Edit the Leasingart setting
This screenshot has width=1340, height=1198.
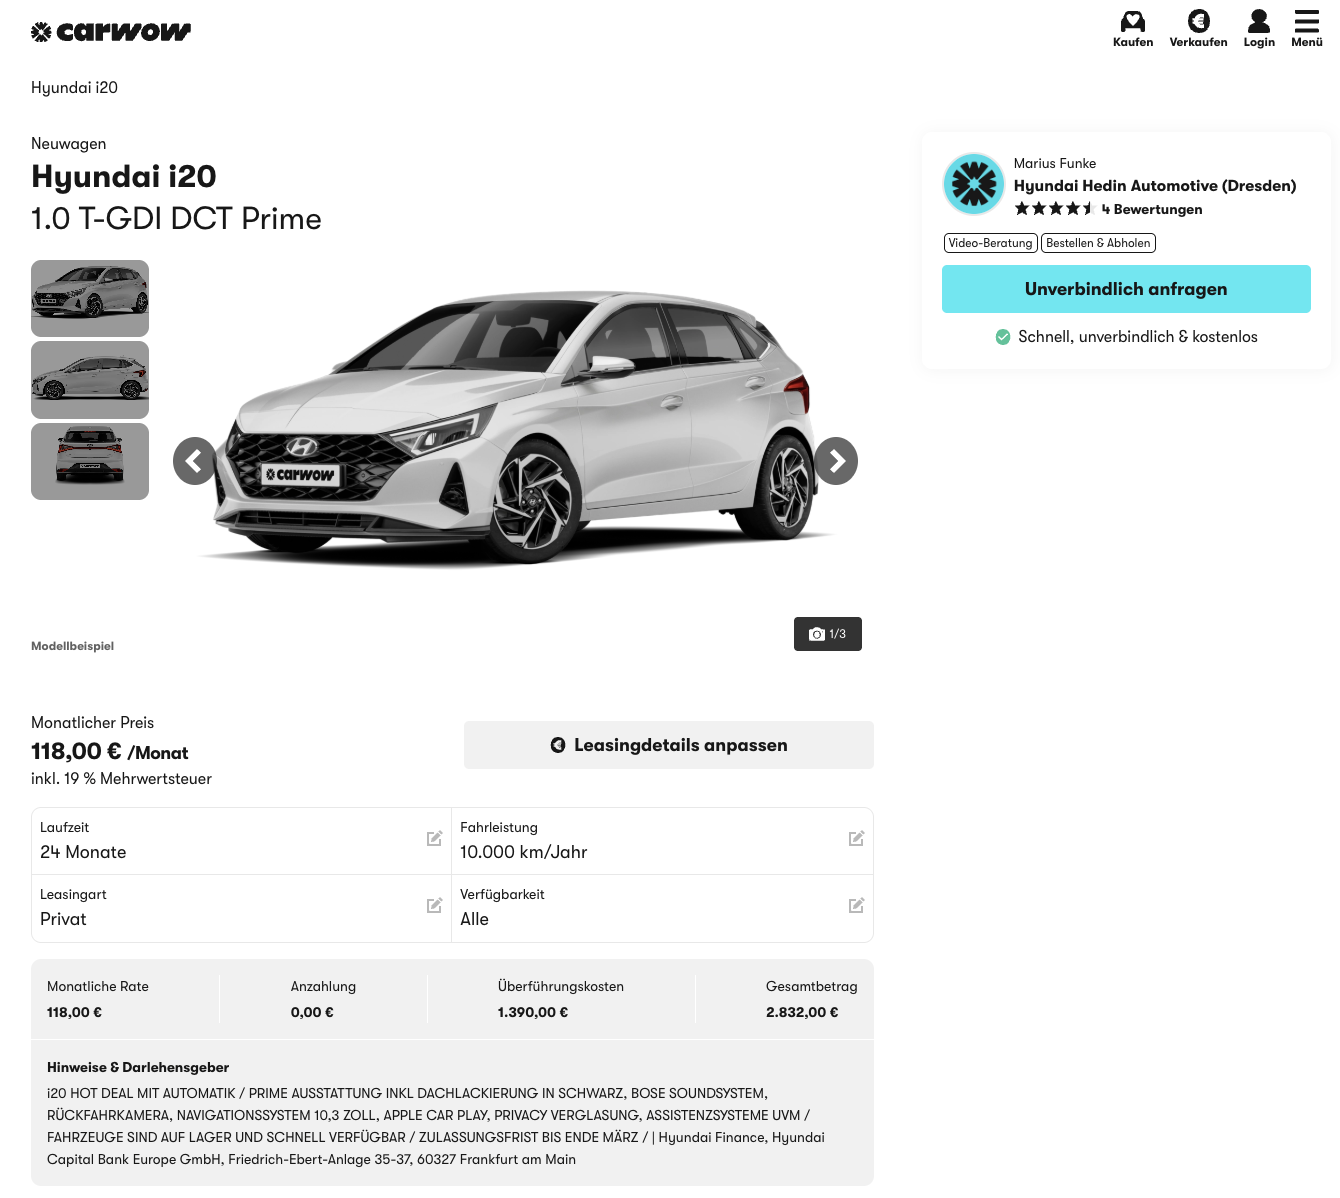pos(434,906)
